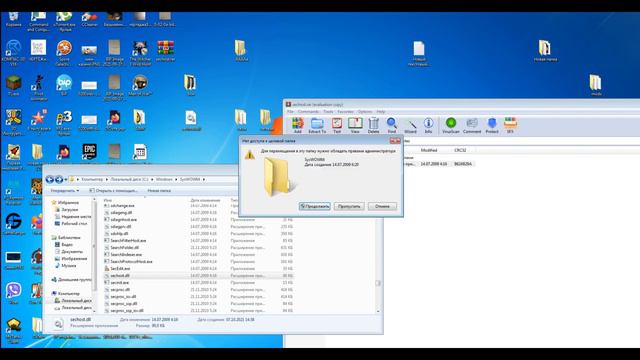Viewport: 640px width, 360px height.
Task: Click the Delete trash icon in WinRAR
Action: pyautogui.click(x=373, y=125)
